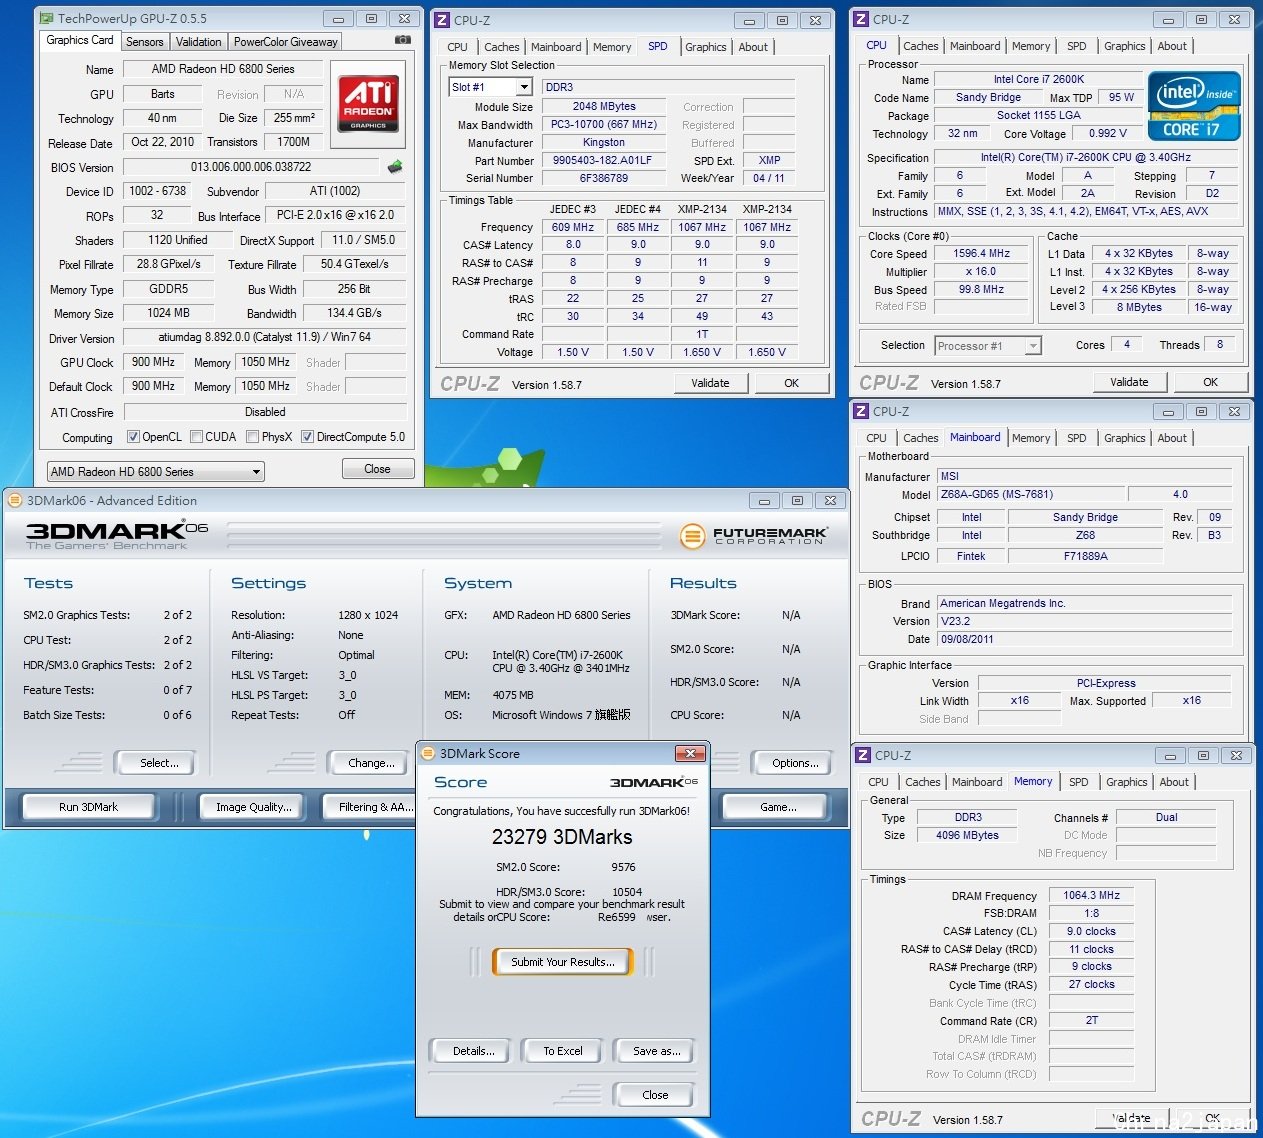1263x1138 pixels.
Task: Click the Submit Your Results button
Action: pos(563,962)
